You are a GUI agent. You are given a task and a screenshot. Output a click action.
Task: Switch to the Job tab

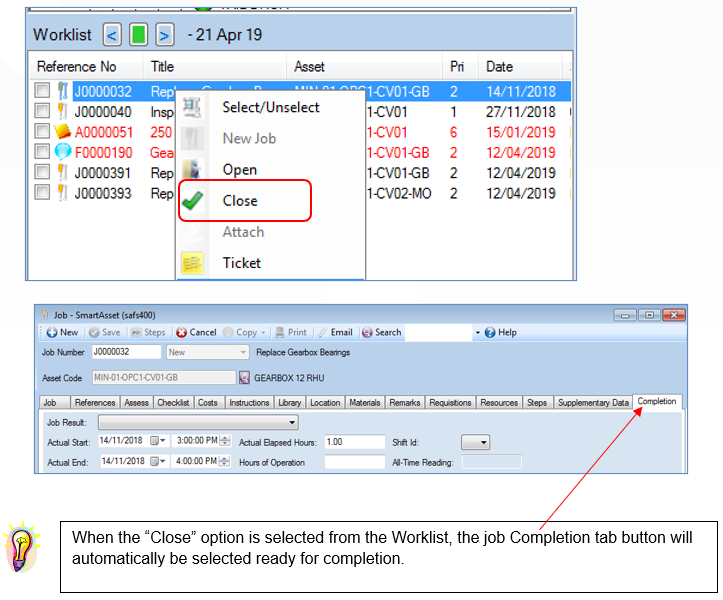tap(54, 403)
